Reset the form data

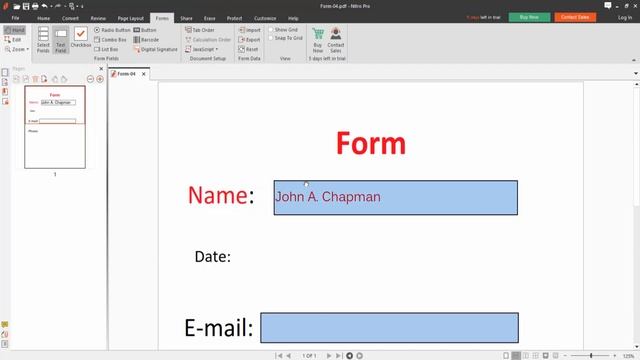point(248,49)
